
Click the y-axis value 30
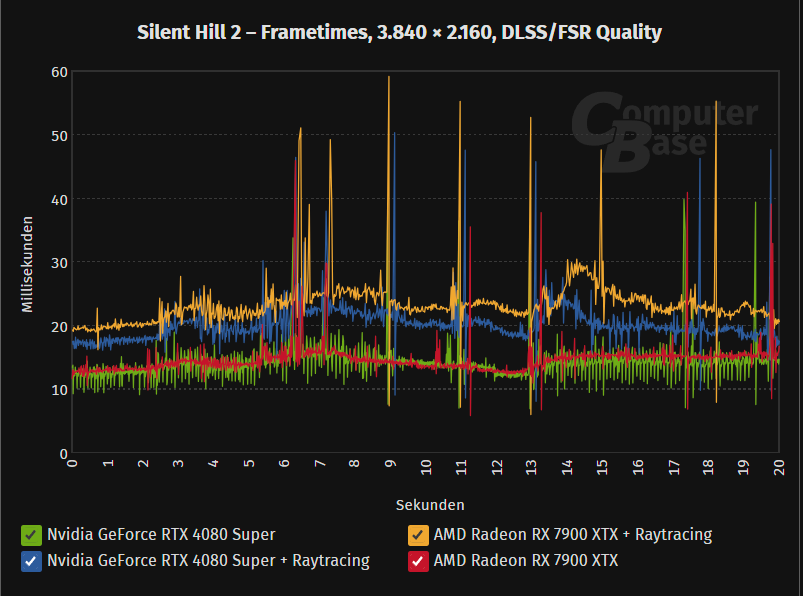tap(59, 263)
